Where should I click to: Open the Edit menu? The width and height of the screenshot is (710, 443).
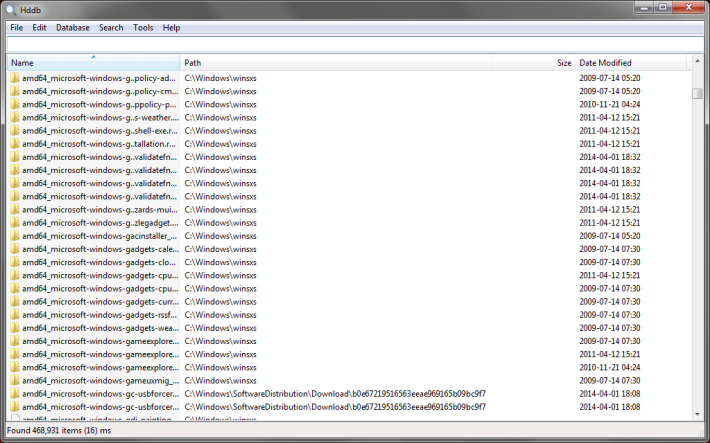(x=39, y=28)
